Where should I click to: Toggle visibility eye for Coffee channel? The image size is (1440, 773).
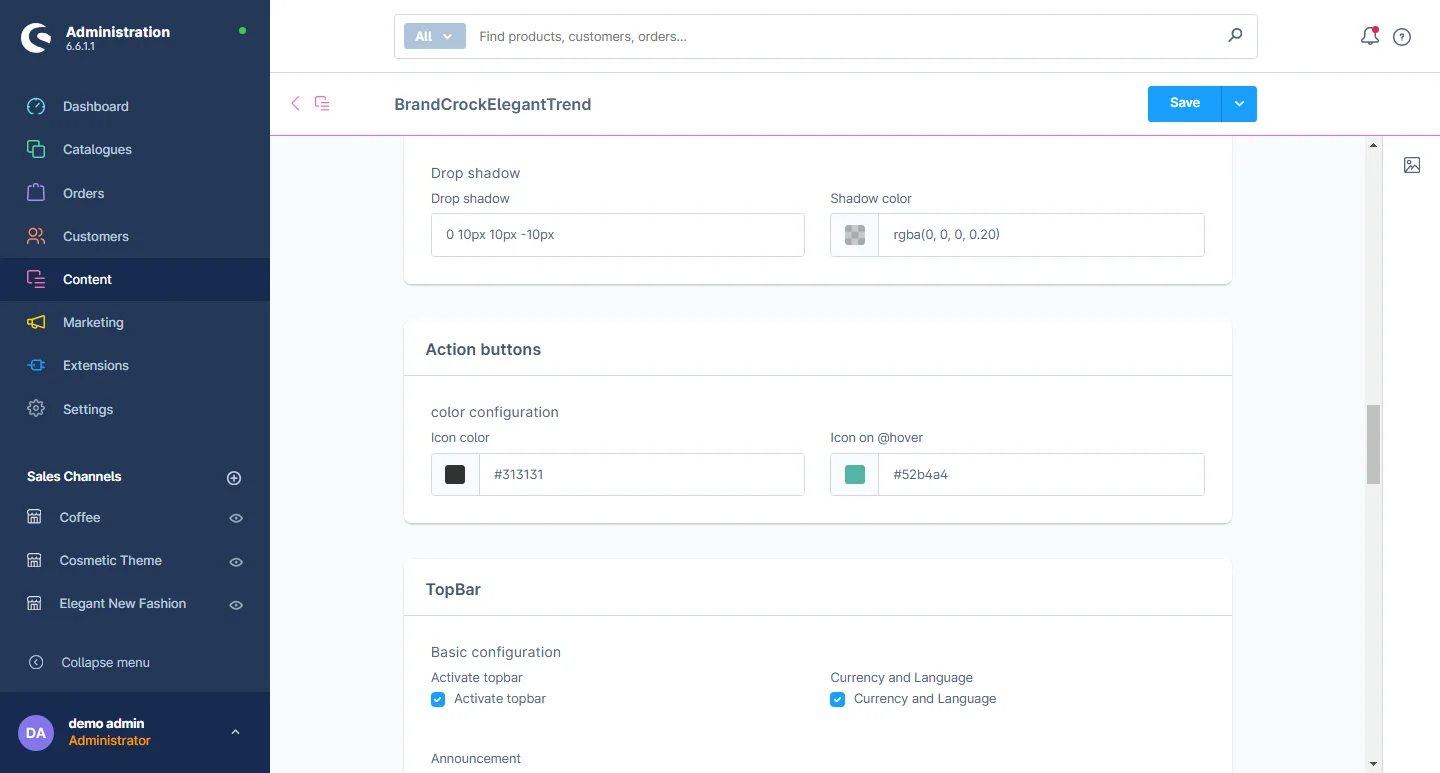(x=236, y=518)
